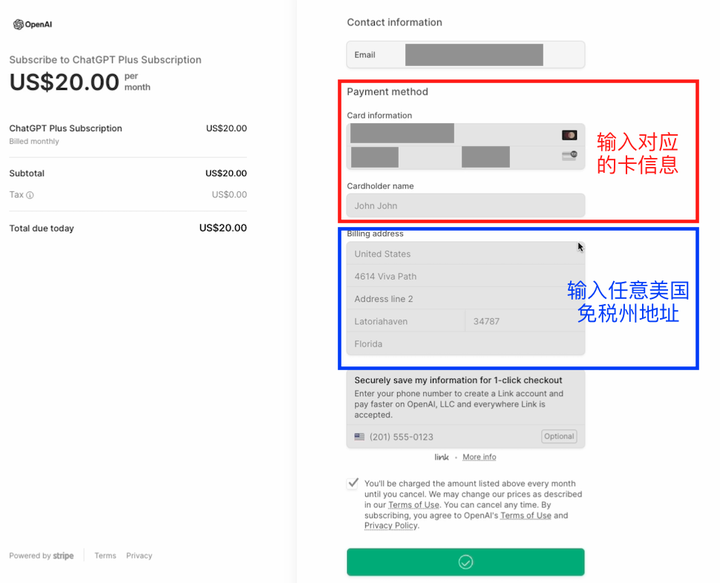
Task: Tick the subscription terms agreement checkbox
Action: (x=353, y=483)
